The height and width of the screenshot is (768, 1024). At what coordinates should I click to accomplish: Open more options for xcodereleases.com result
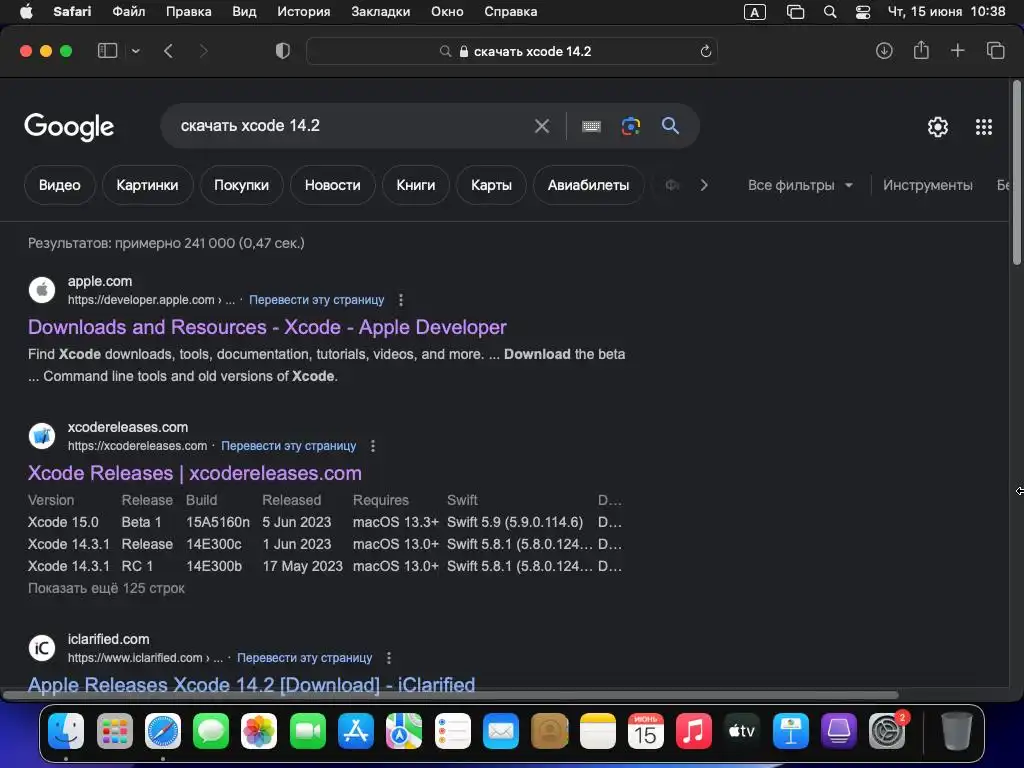373,446
